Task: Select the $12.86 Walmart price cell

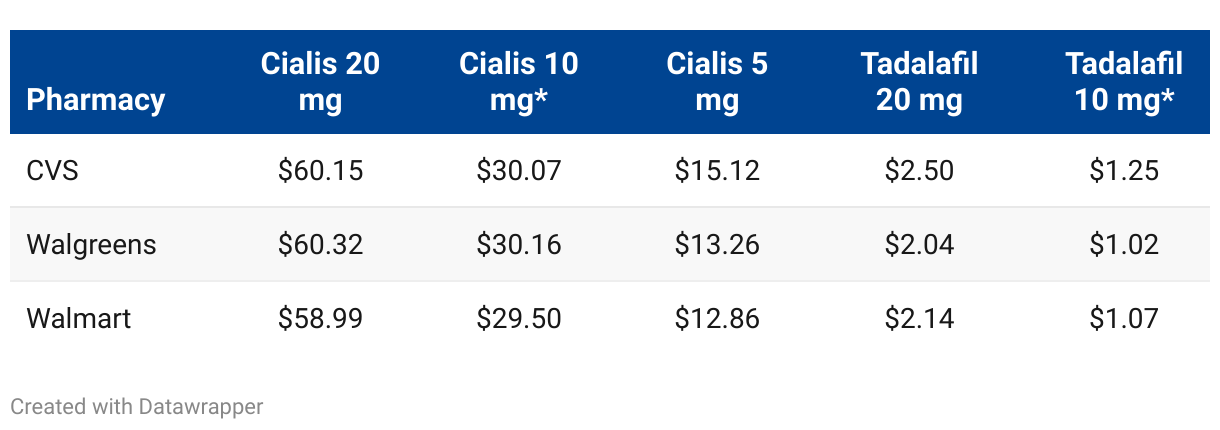Action: tap(717, 319)
